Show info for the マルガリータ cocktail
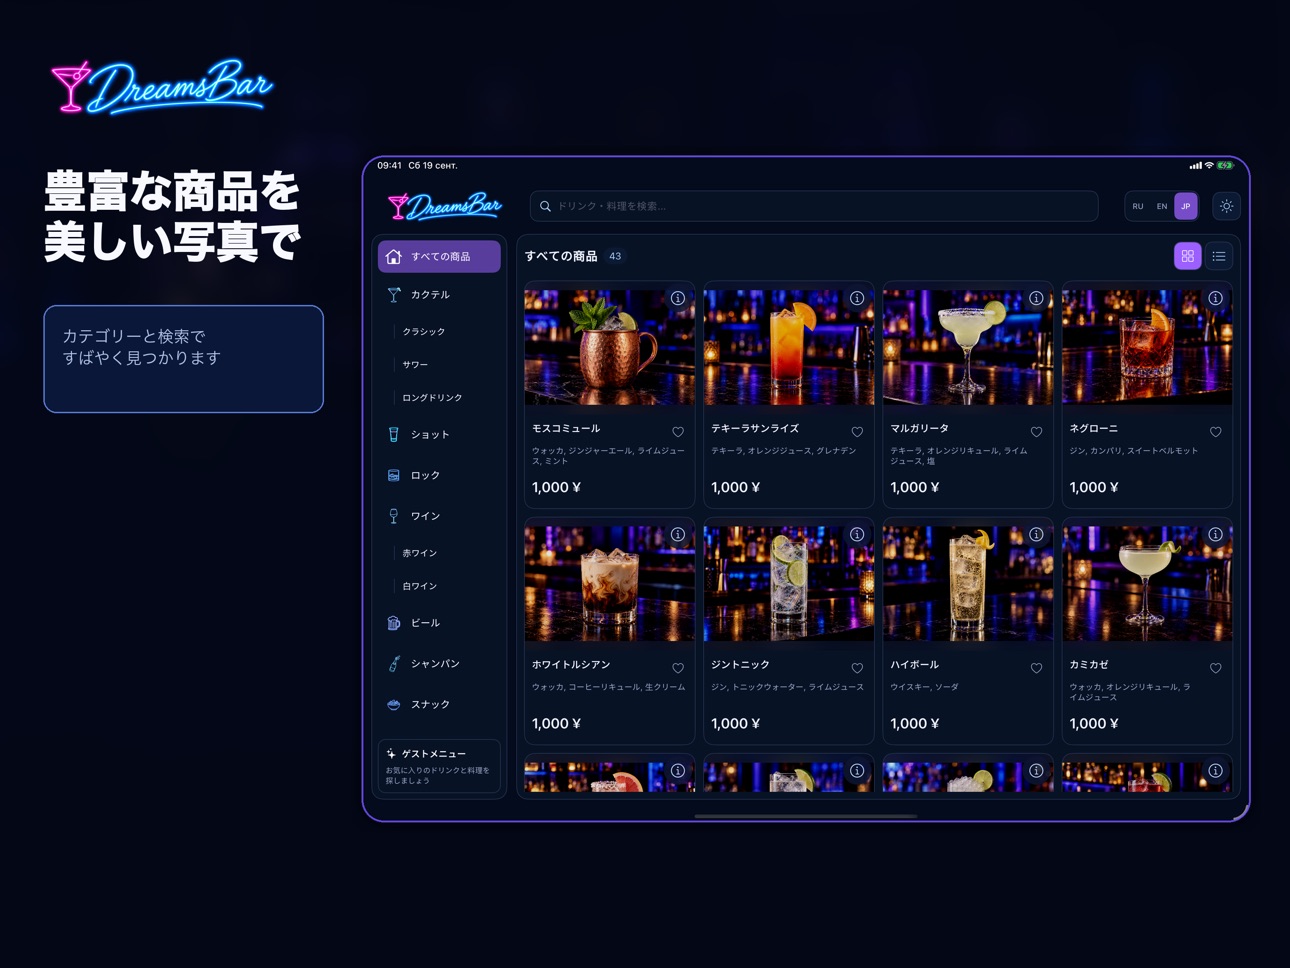1290x968 pixels. pyautogui.click(x=1036, y=298)
